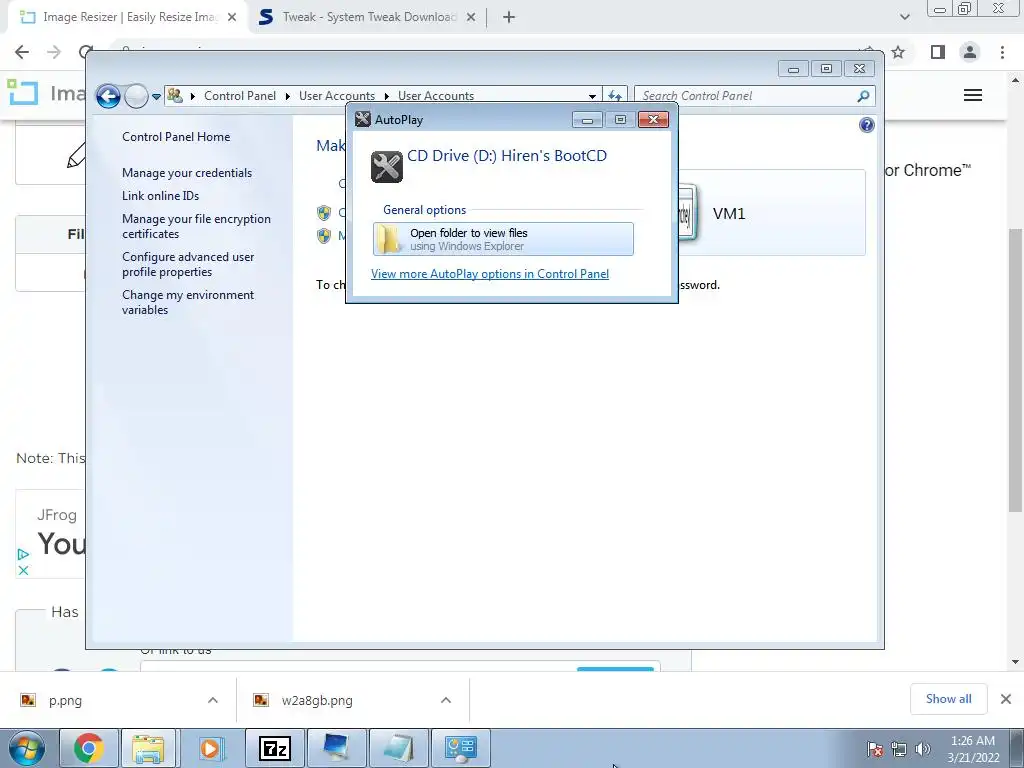1024x768 pixels.
Task: Show all downloads
Action: click(948, 699)
